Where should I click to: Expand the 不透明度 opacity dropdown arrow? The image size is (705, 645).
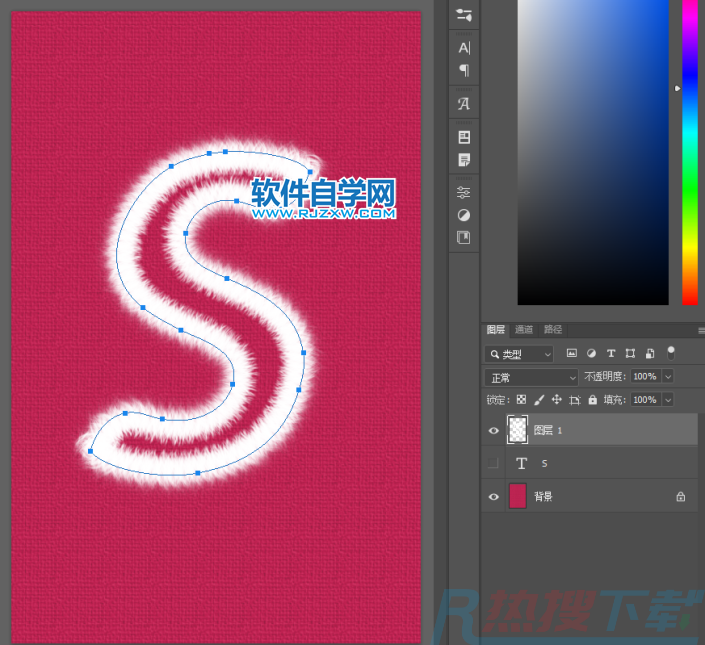coord(667,377)
